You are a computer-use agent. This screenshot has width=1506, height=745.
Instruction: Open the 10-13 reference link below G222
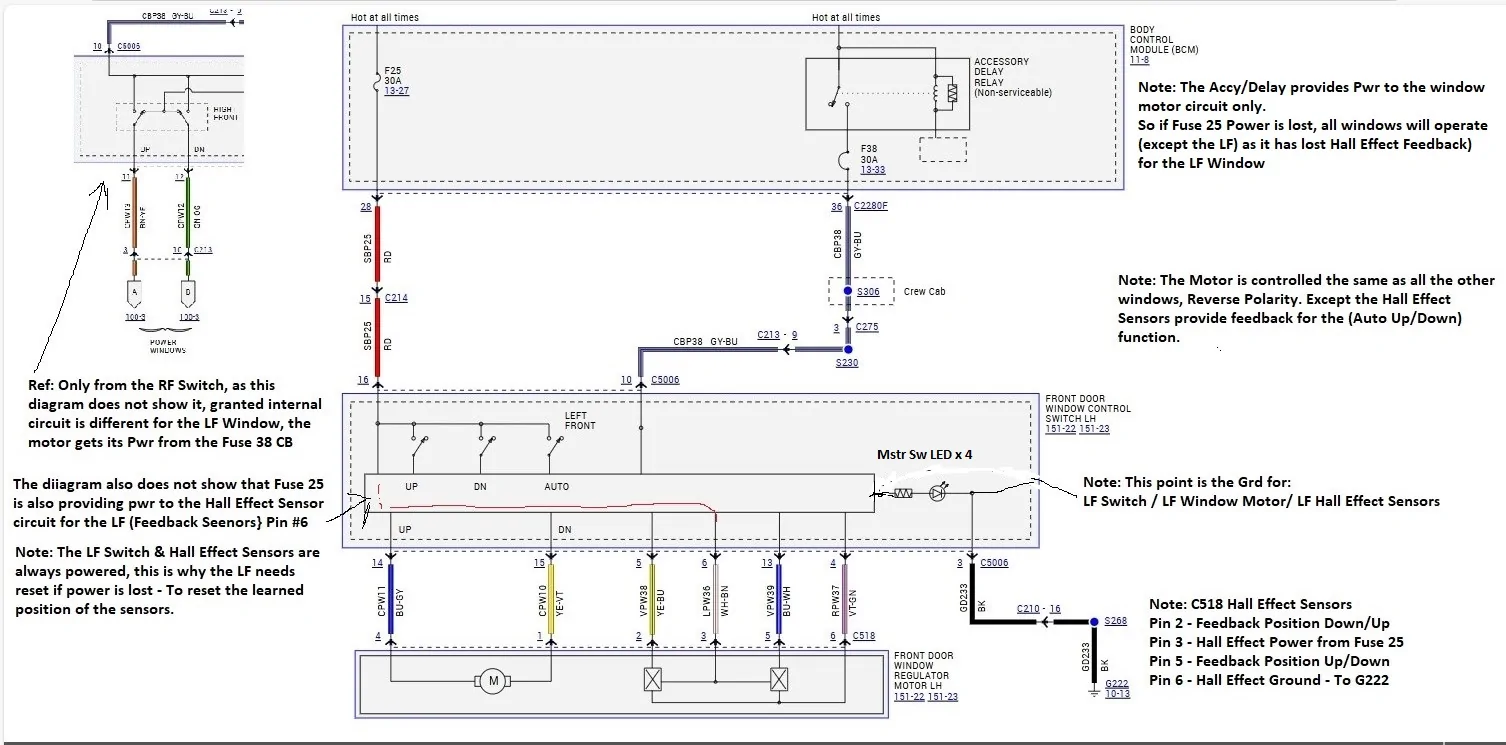coord(1118,694)
